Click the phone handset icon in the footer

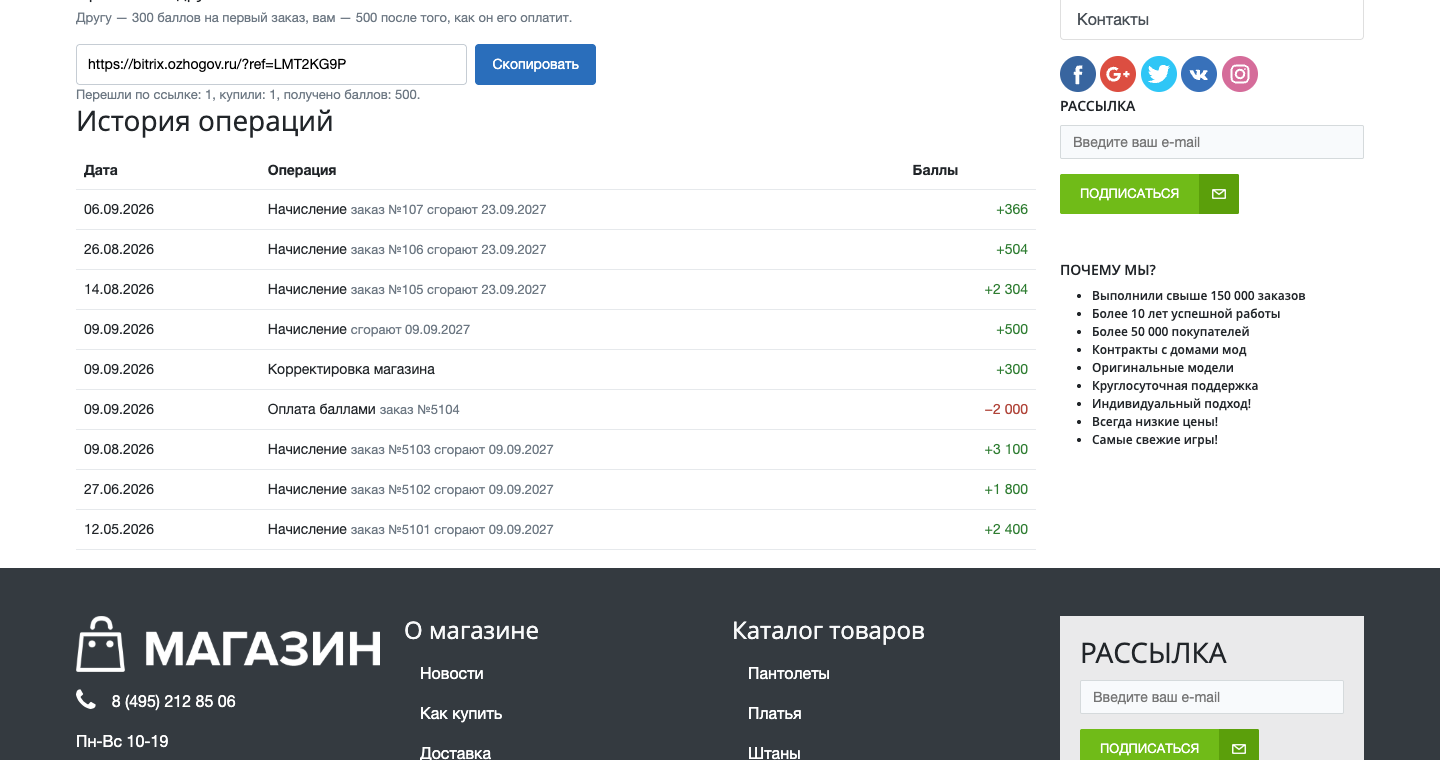click(x=86, y=700)
